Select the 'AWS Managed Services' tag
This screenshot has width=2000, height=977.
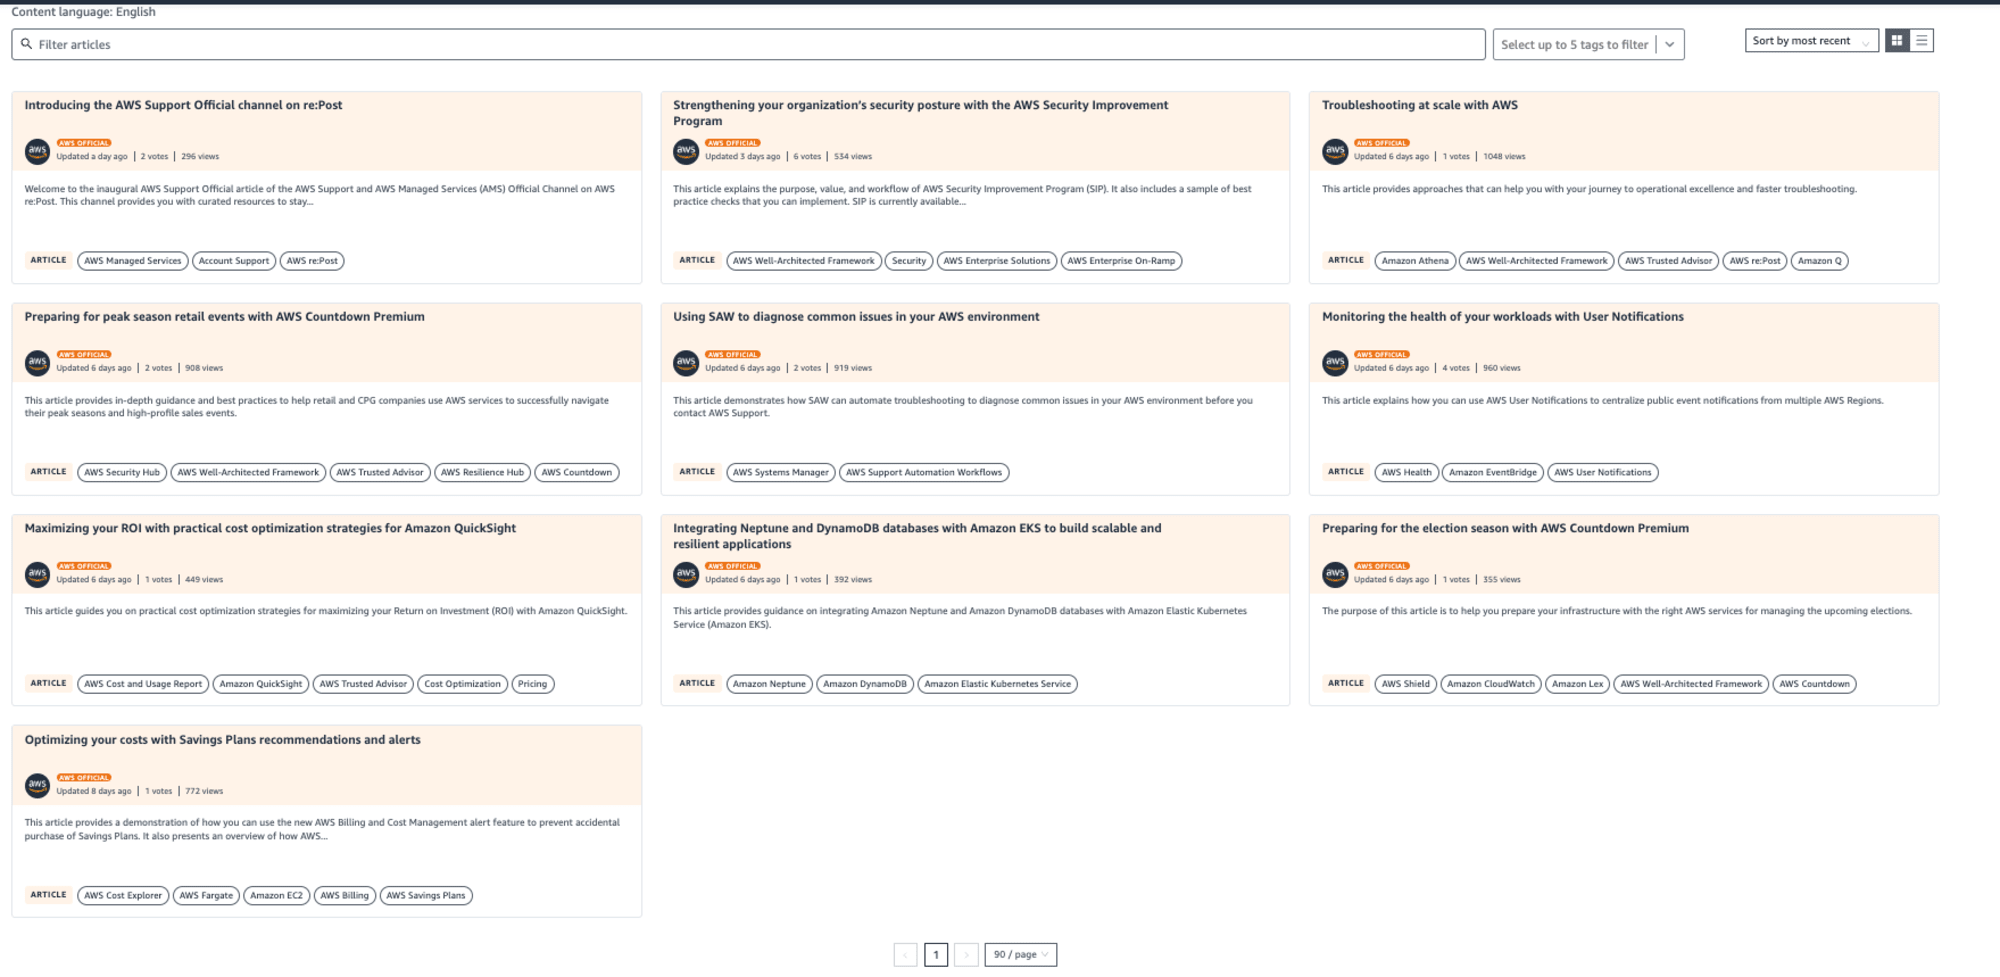tap(133, 261)
